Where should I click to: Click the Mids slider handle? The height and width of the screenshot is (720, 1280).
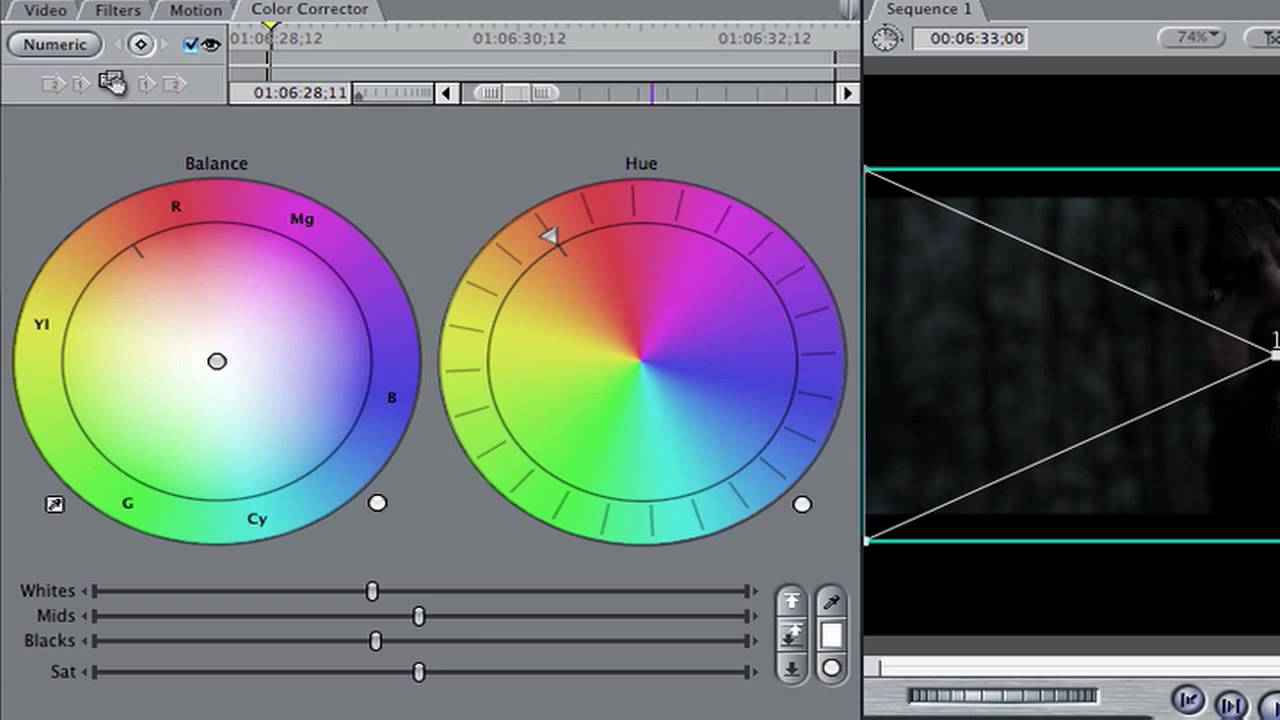click(x=419, y=616)
